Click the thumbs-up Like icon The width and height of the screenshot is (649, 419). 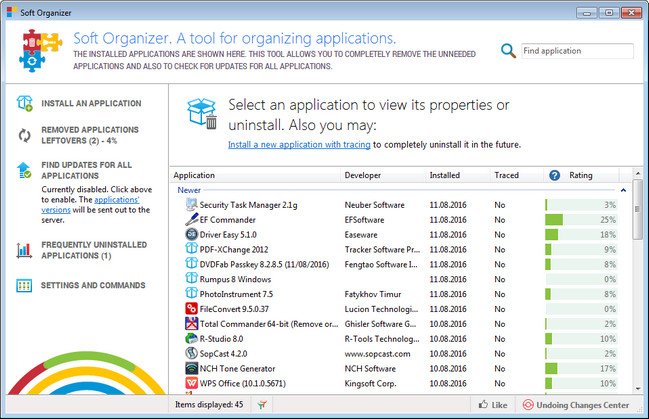pyautogui.click(x=483, y=405)
